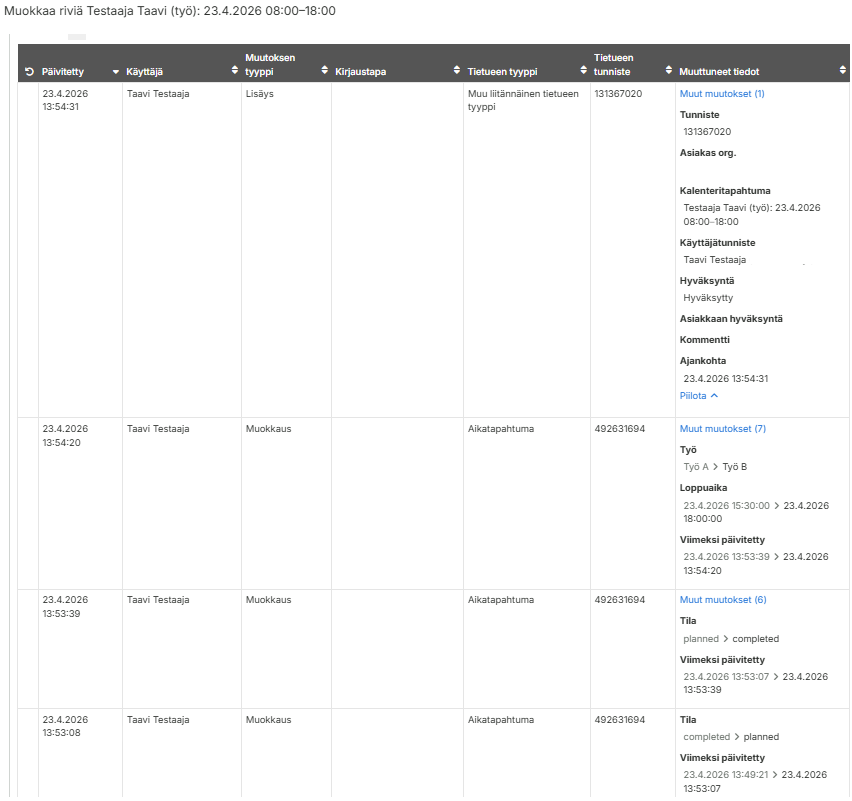Select the row with identifier 131367020
The width and height of the screenshot is (852, 801).
point(618,94)
